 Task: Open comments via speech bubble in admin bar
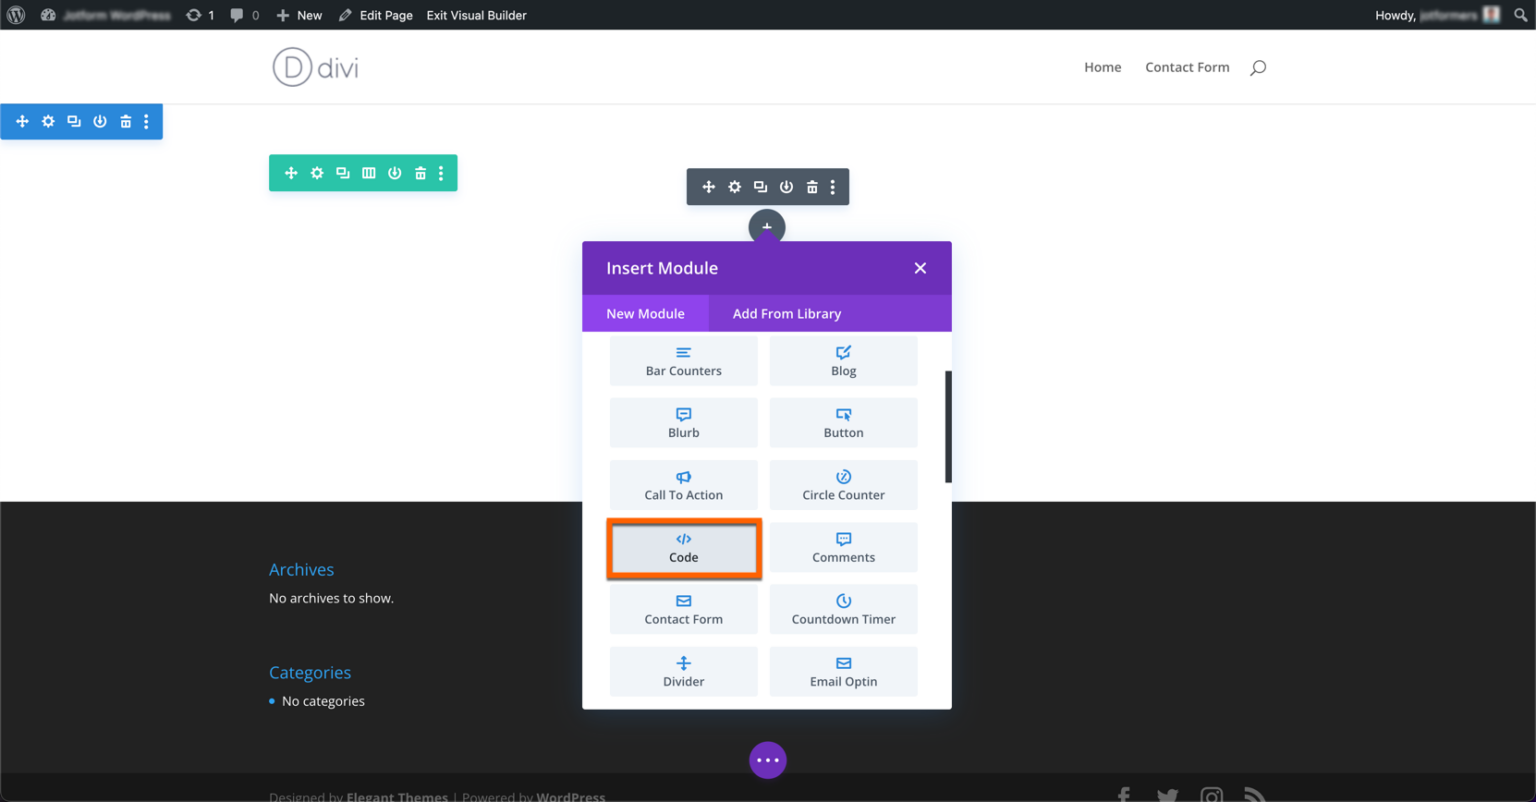click(x=236, y=15)
